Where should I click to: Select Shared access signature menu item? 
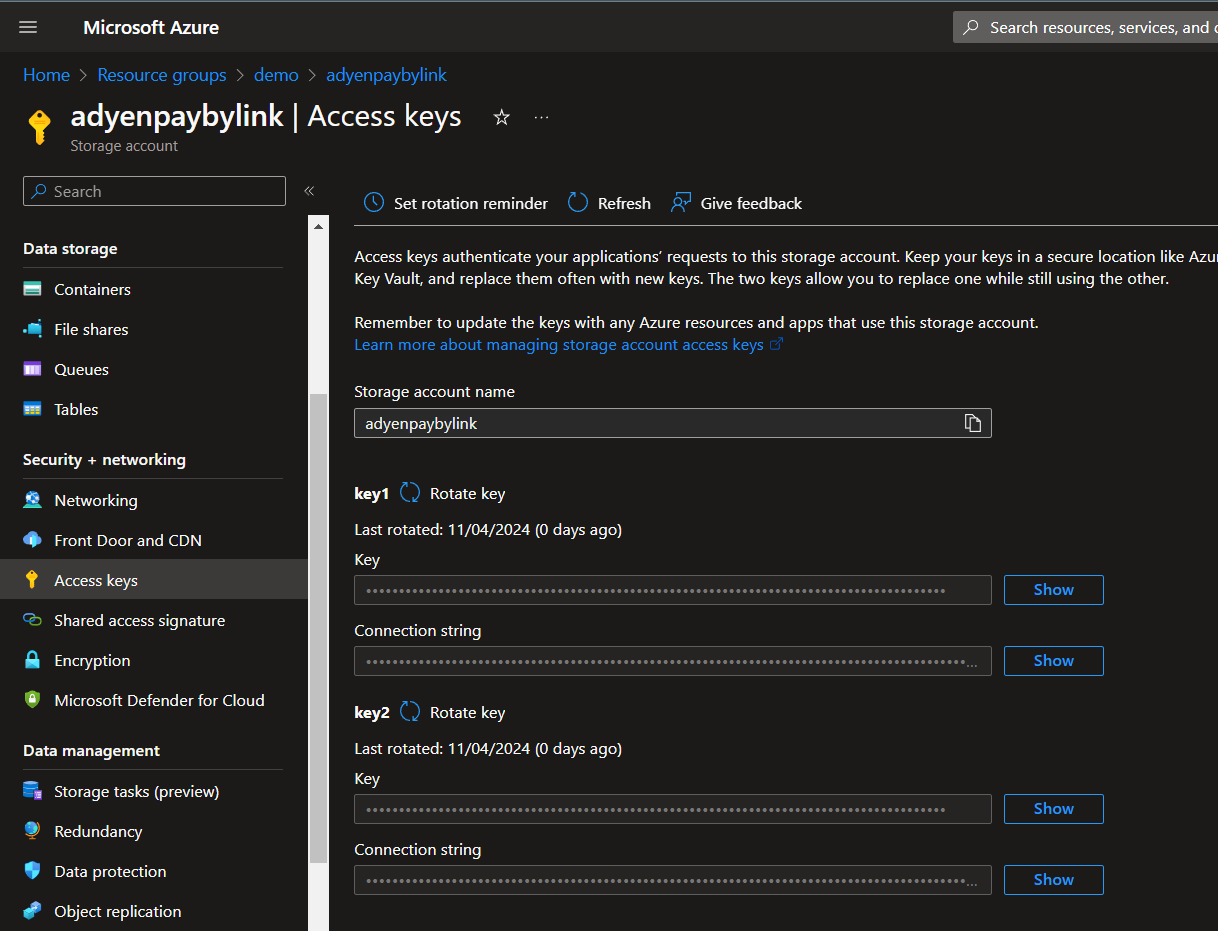click(139, 620)
